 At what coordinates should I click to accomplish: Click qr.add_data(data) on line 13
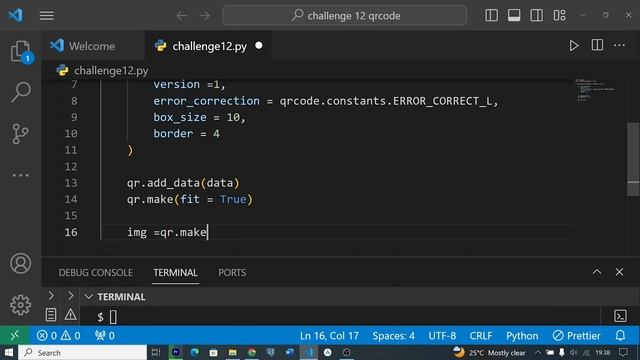point(183,183)
